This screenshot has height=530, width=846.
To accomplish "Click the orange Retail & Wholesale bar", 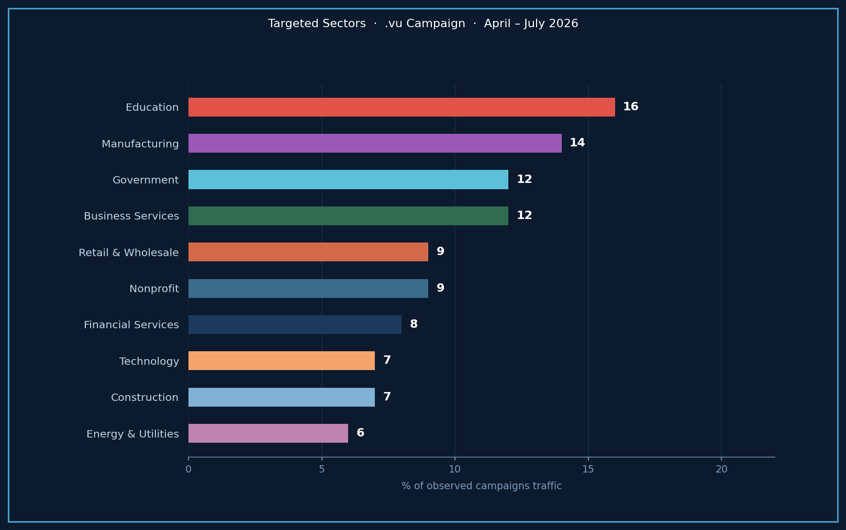I will 308,252.
